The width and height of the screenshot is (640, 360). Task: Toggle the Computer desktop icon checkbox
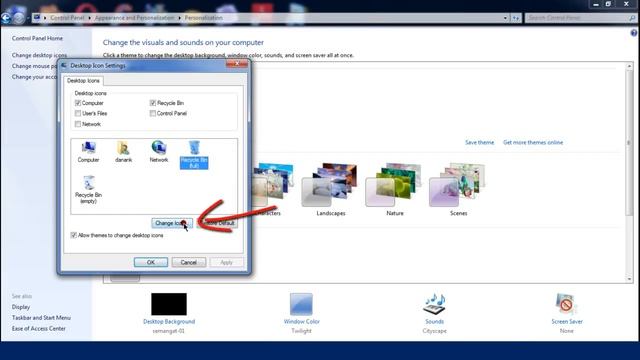point(78,103)
